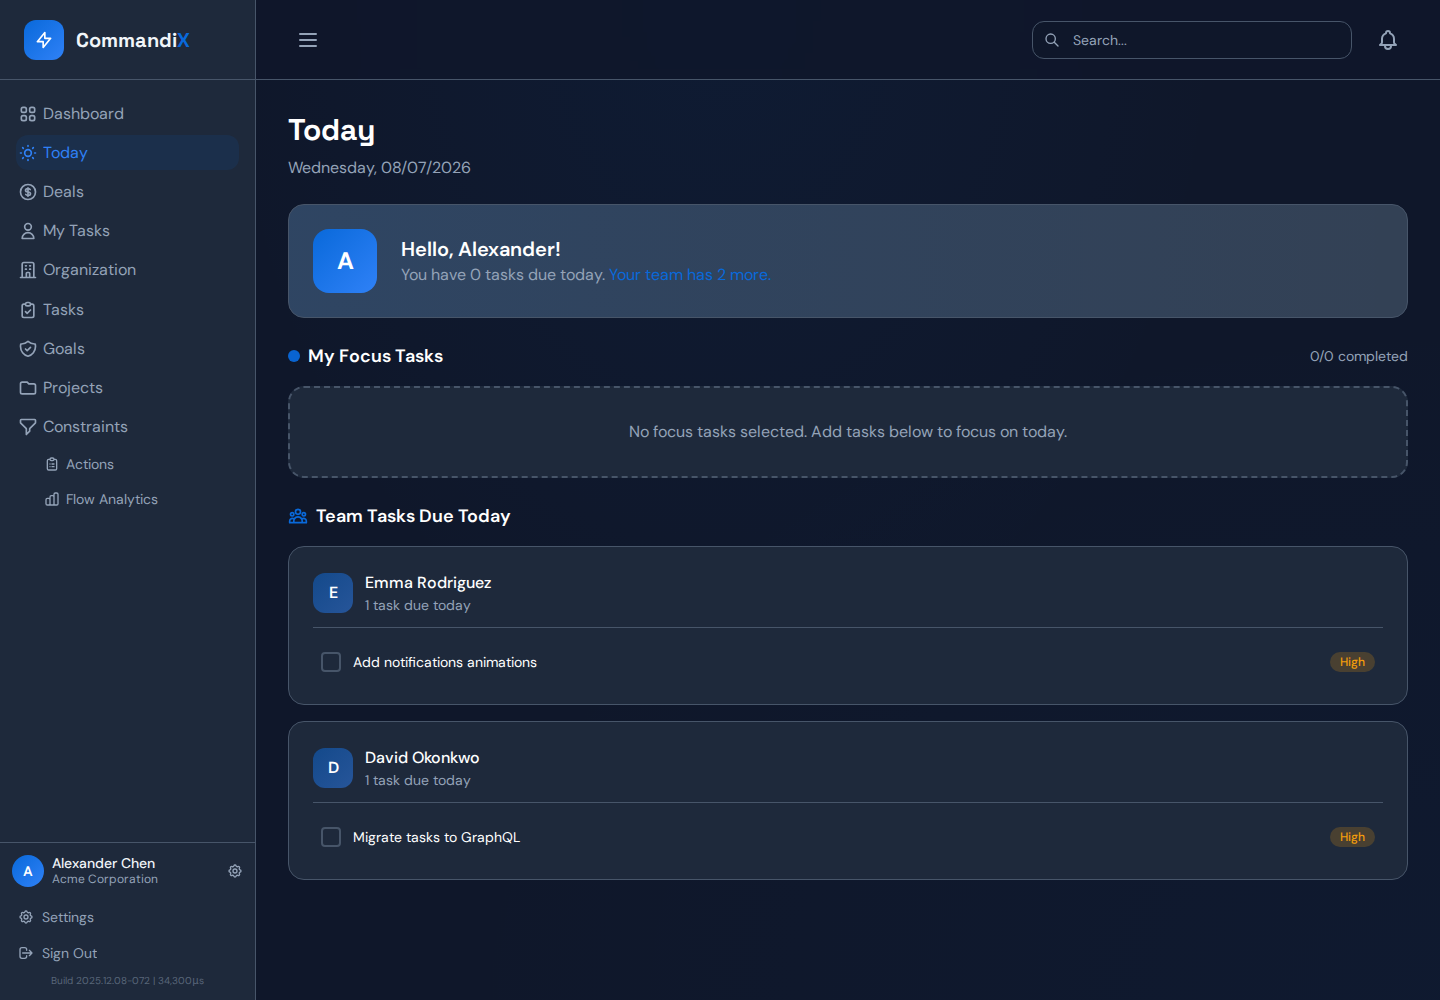Click gear icon beside Alexander Chen
The image size is (1440, 1000).
pyautogui.click(x=235, y=871)
